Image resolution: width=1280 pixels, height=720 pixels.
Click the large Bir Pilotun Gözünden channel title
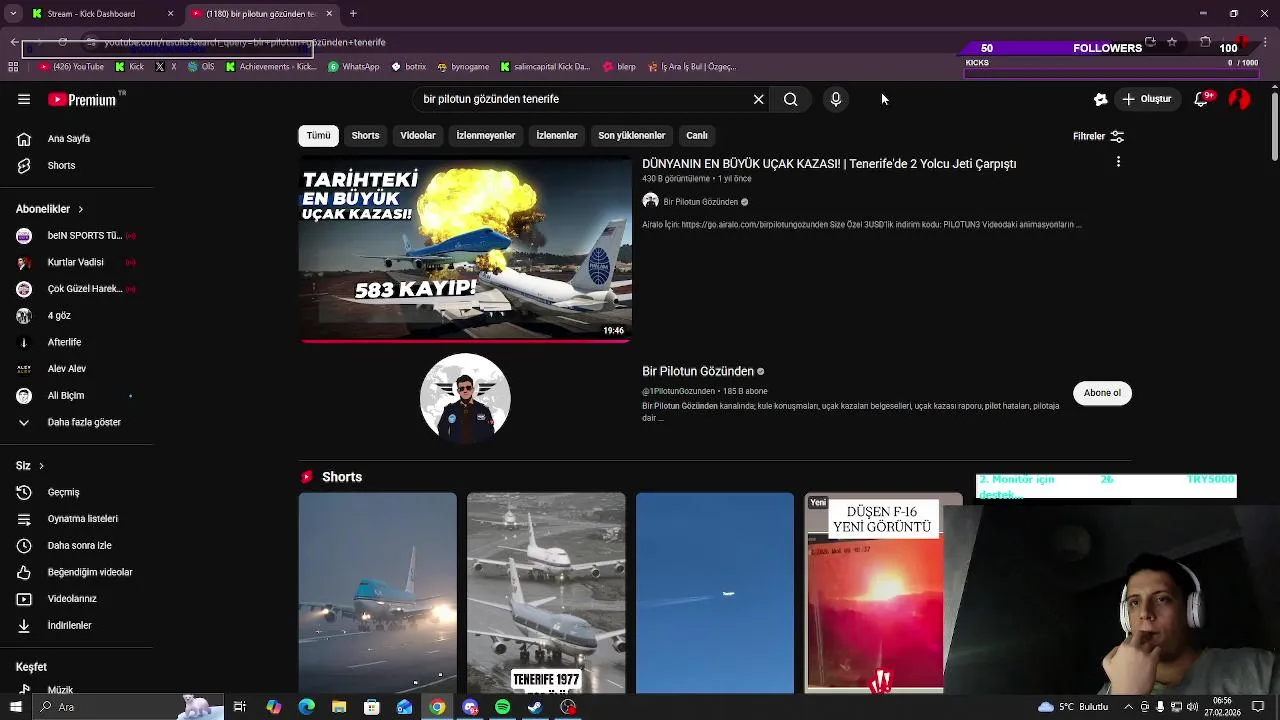point(698,371)
